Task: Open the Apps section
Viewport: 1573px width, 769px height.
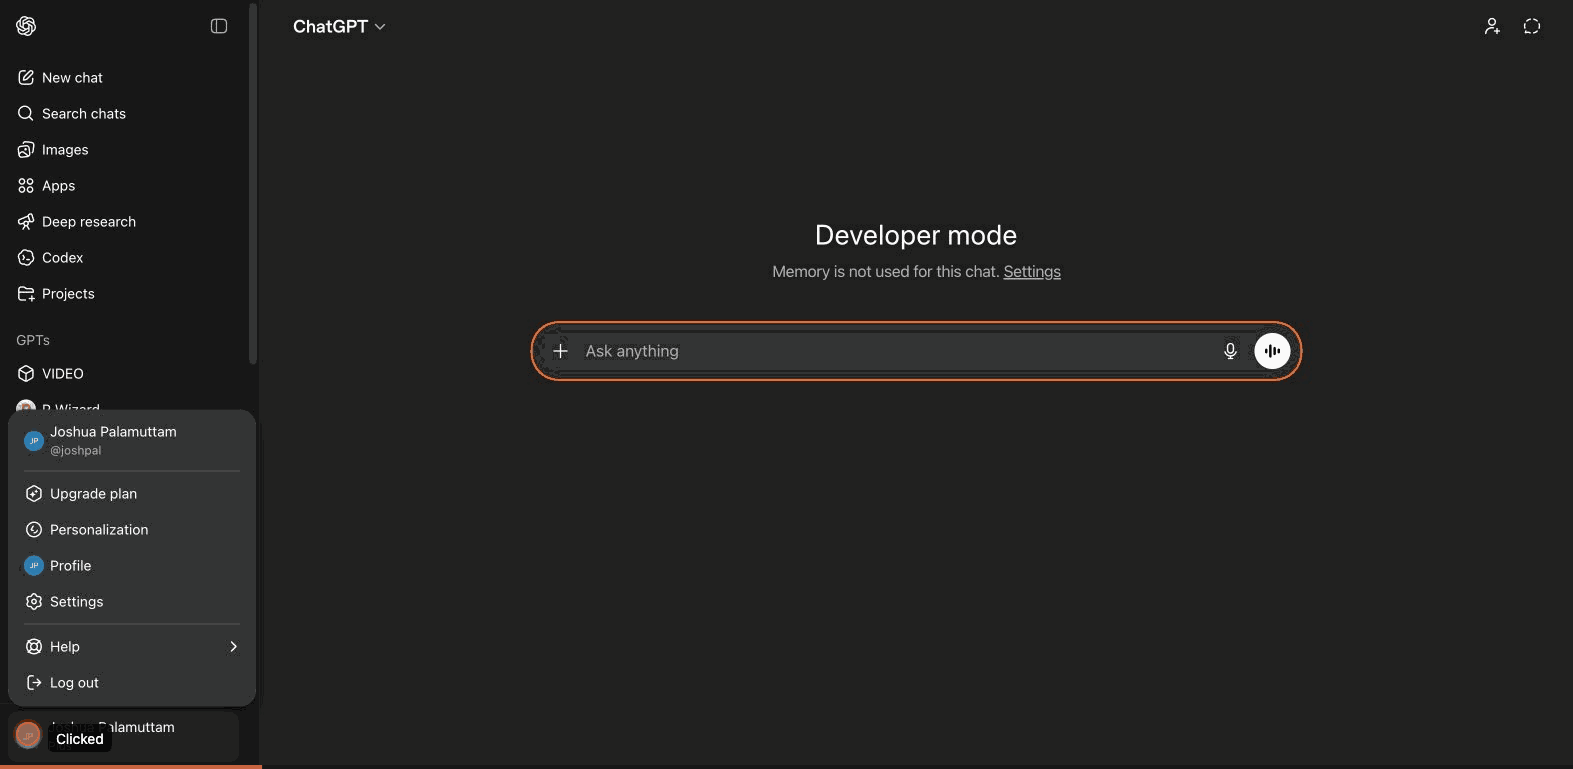Action: pyautogui.click(x=125, y=185)
